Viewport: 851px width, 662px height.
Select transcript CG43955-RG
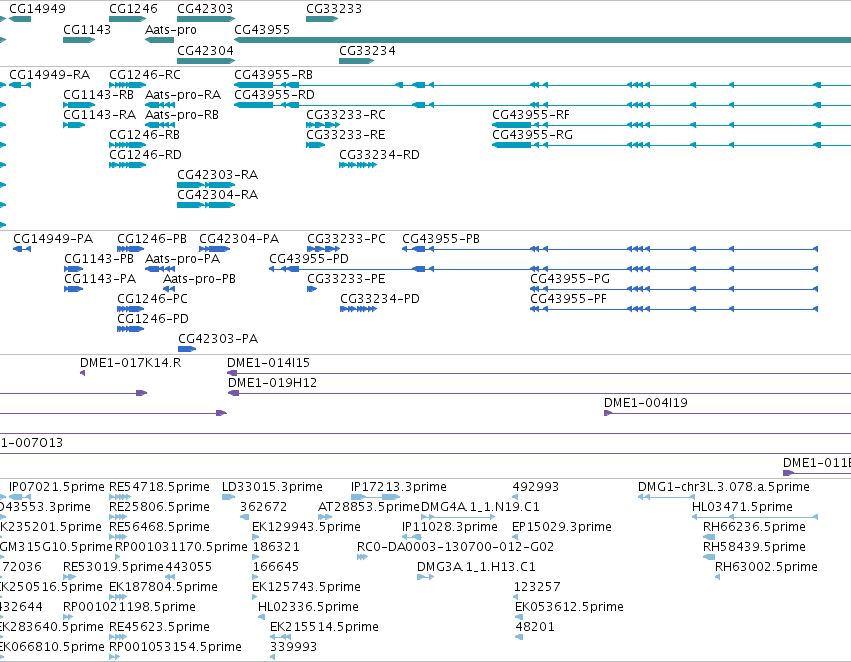click(x=532, y=135)
